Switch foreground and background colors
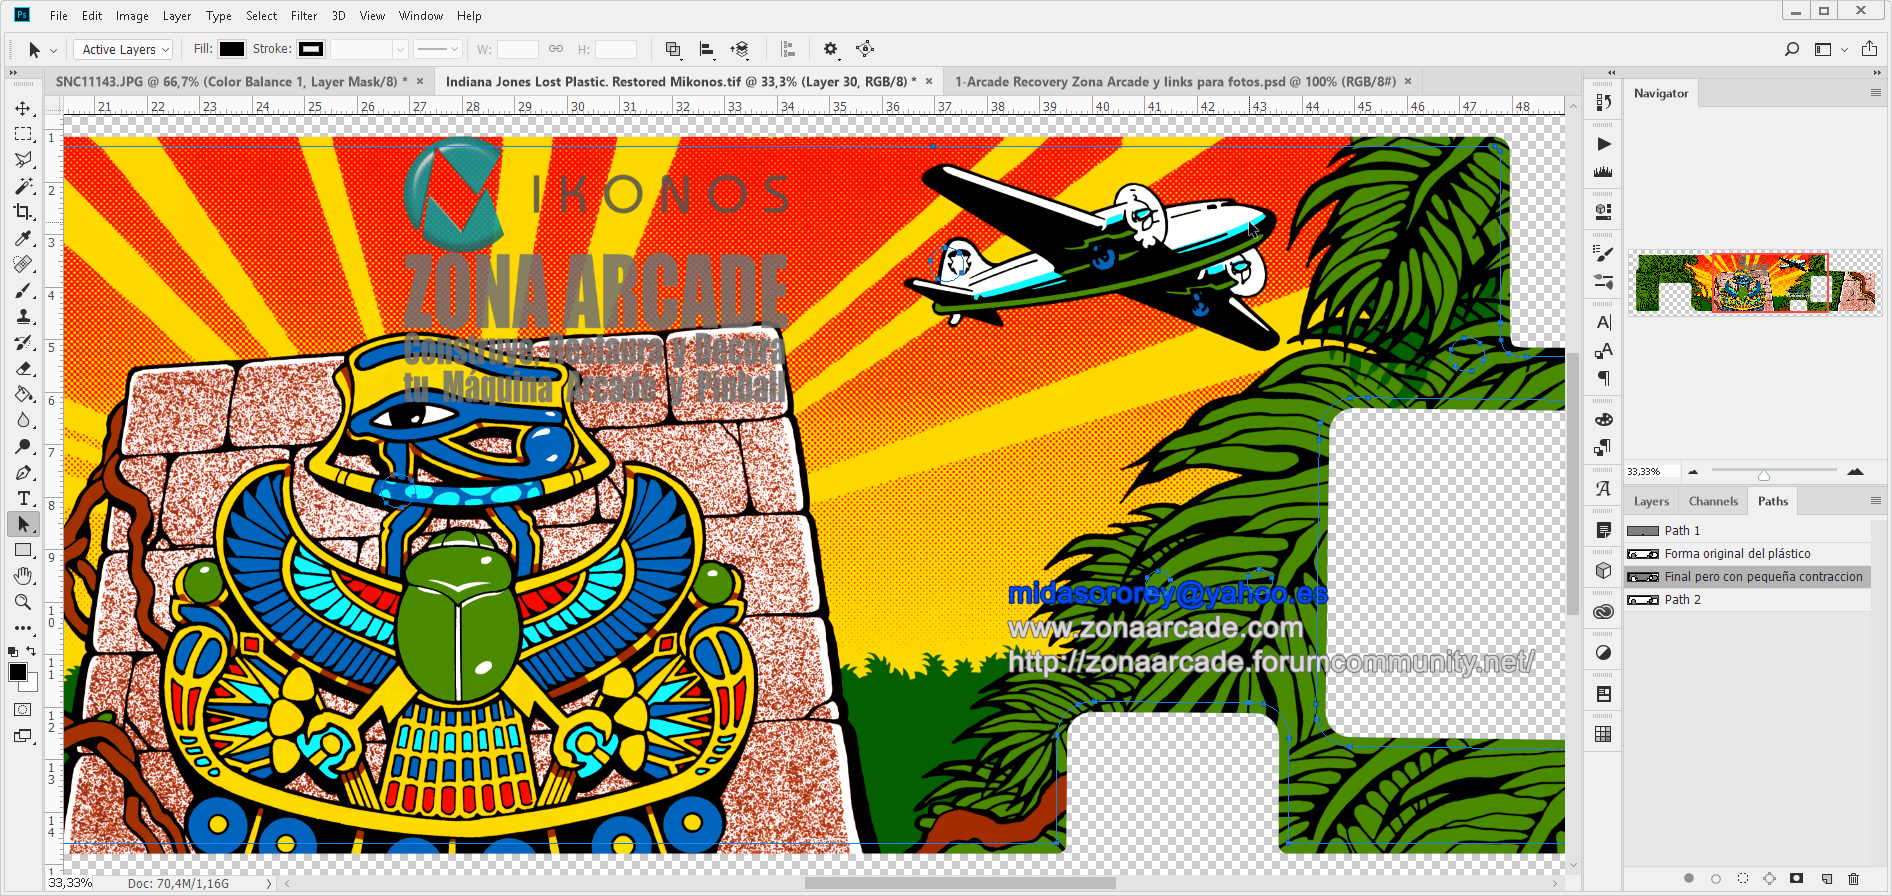The width and height of the screenshot is (1892, 896). (x=31, y=651)
